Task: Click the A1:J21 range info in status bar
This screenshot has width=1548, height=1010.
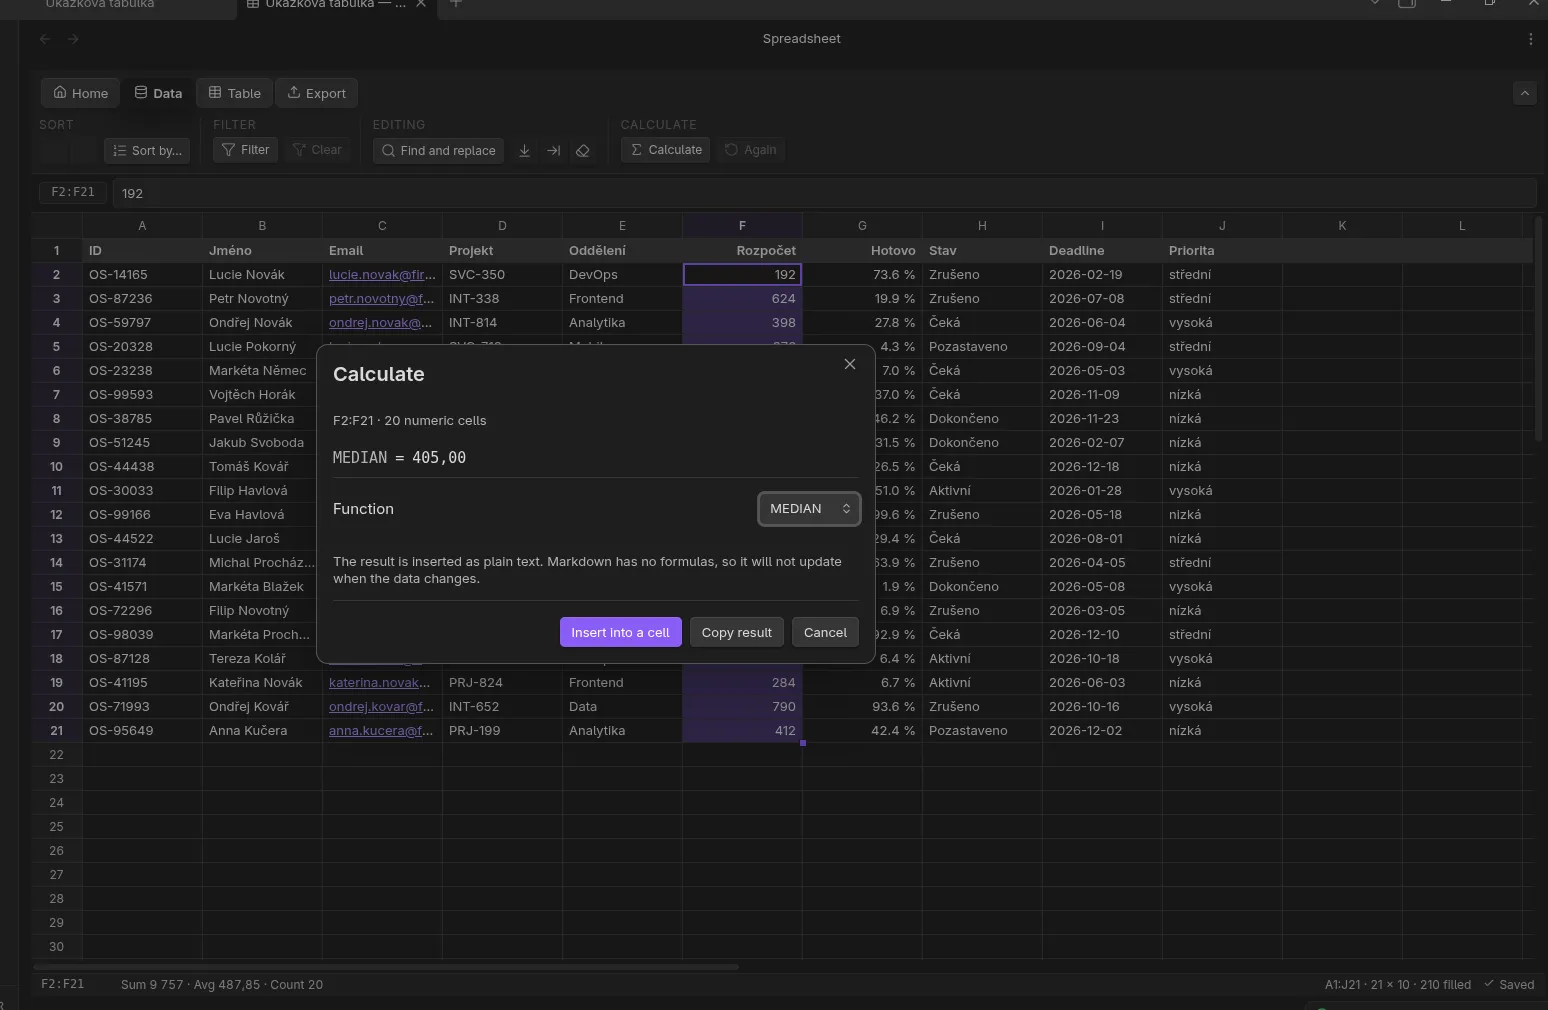Action: point(1398,985)
